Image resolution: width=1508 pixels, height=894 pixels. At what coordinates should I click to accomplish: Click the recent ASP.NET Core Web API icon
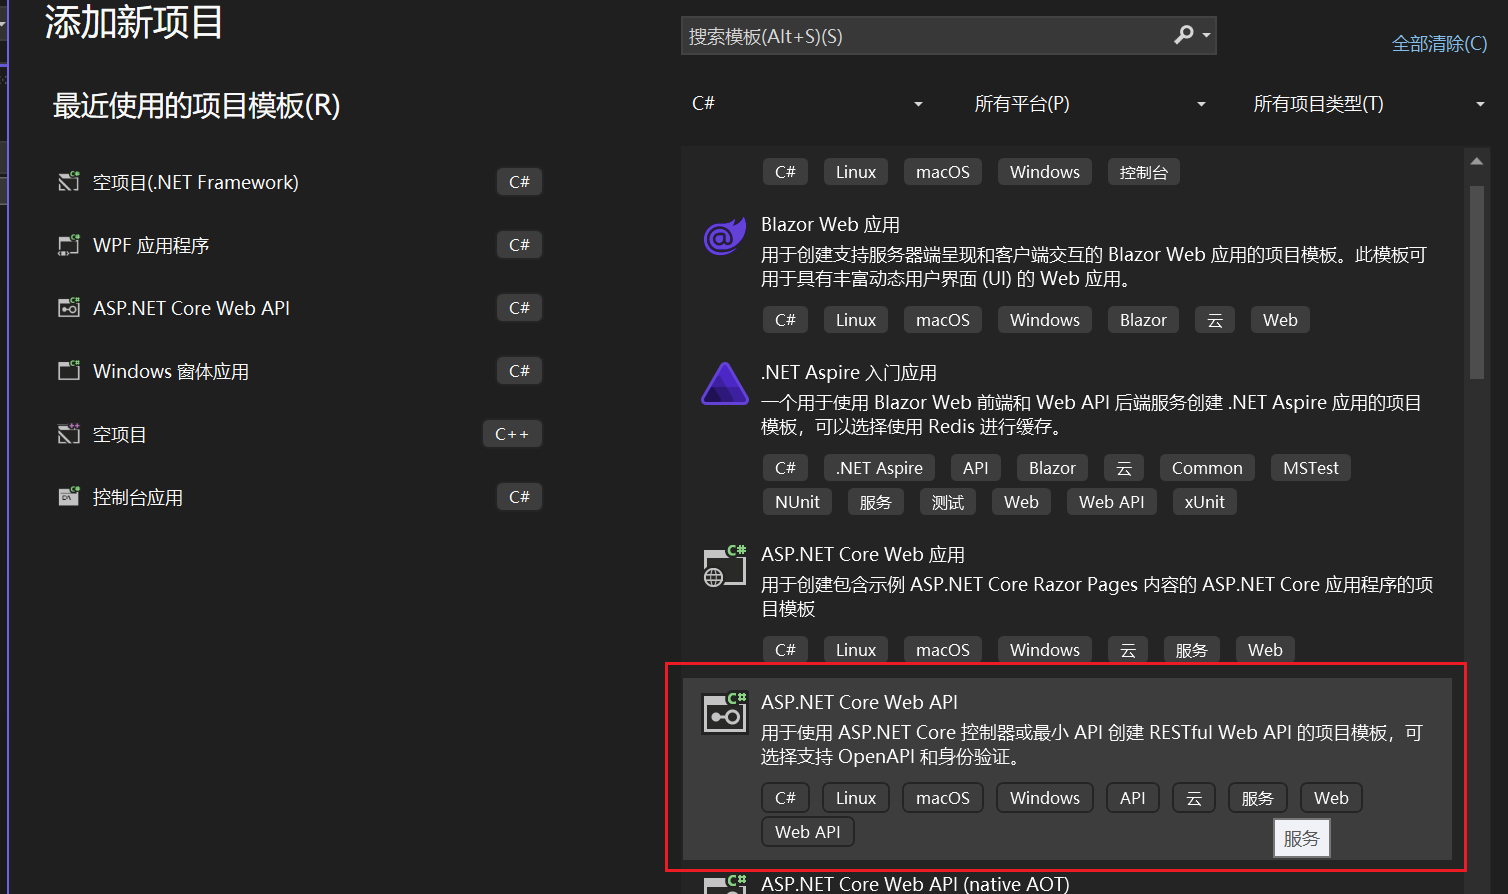(69, 308)
